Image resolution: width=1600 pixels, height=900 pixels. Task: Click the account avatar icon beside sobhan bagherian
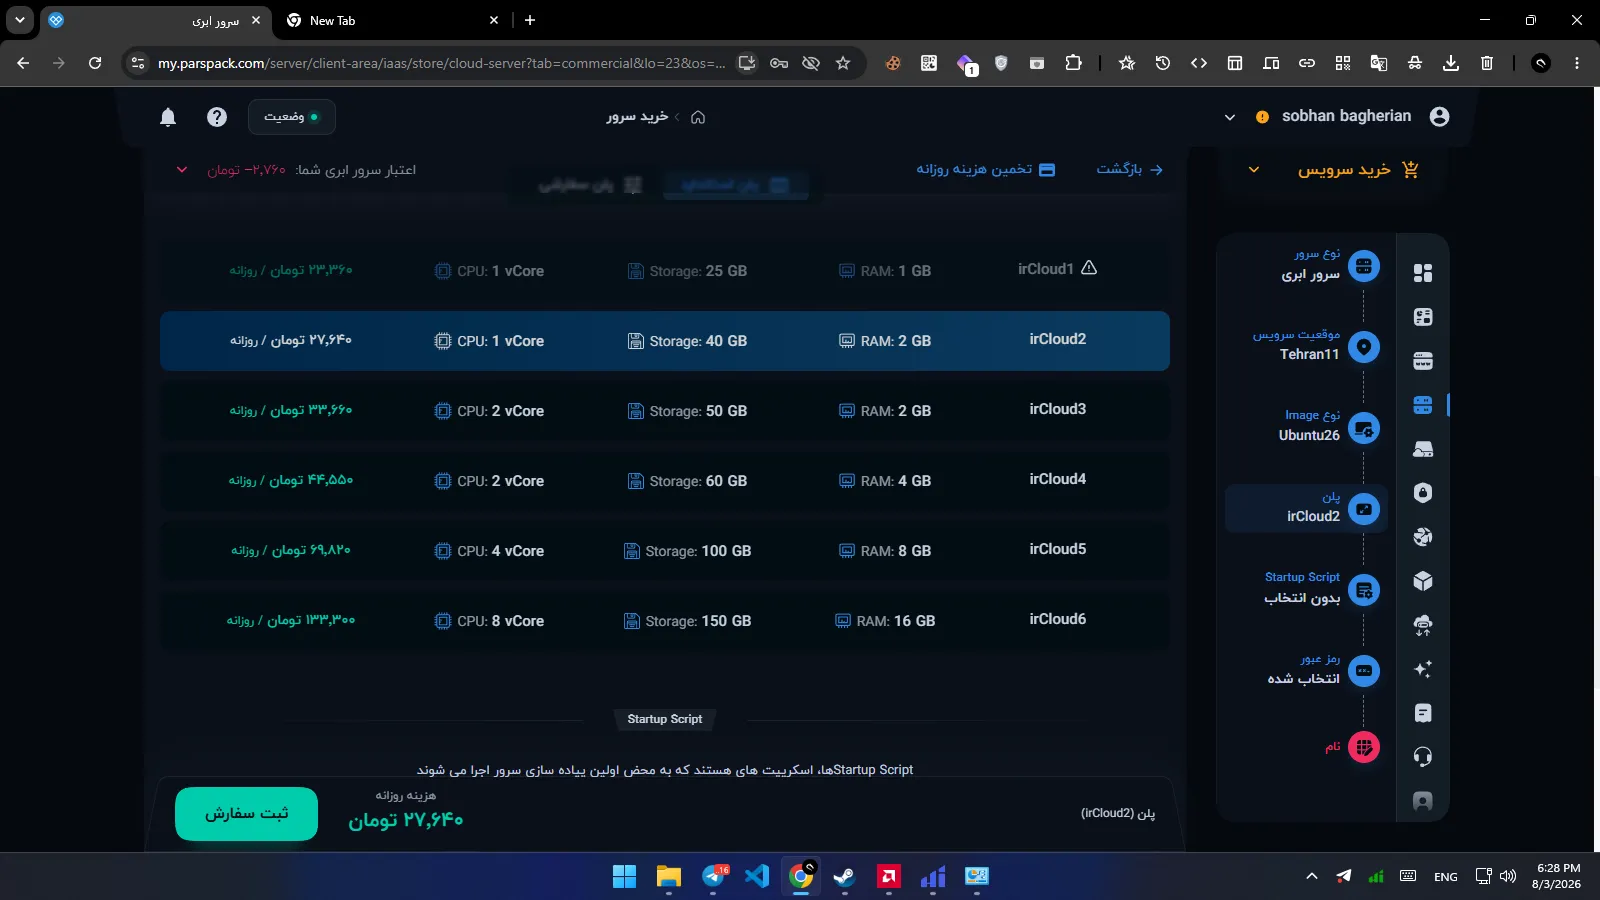(x=1440, y=117)
